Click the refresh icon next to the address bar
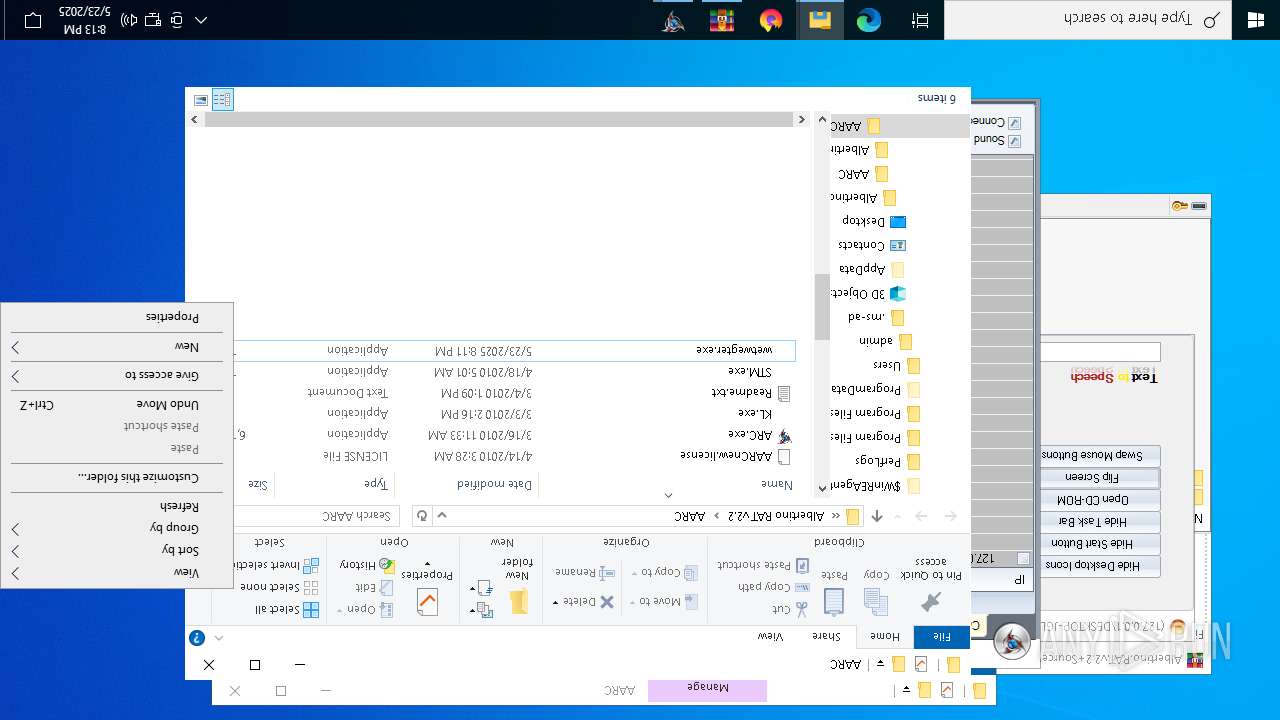Screen dimensions: 1280x720 [422, 516]
